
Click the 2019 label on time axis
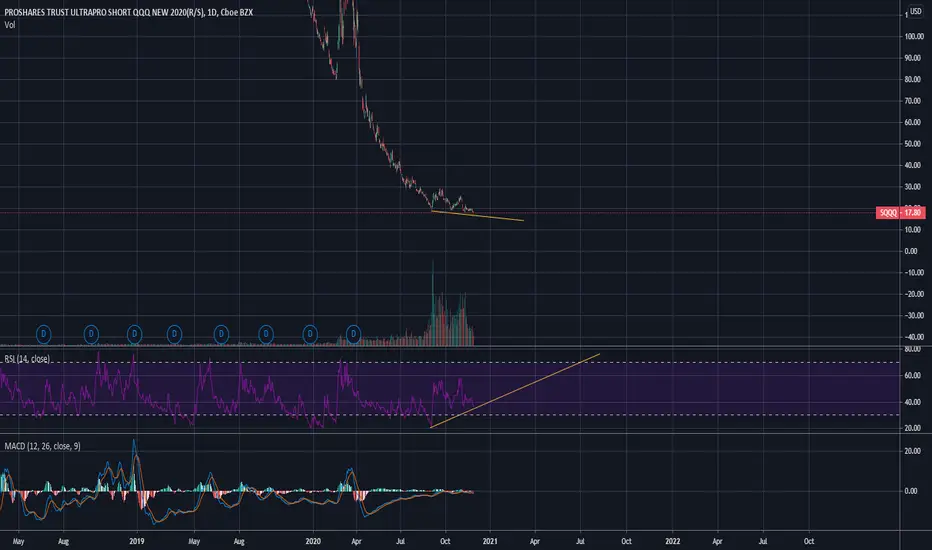137,541
